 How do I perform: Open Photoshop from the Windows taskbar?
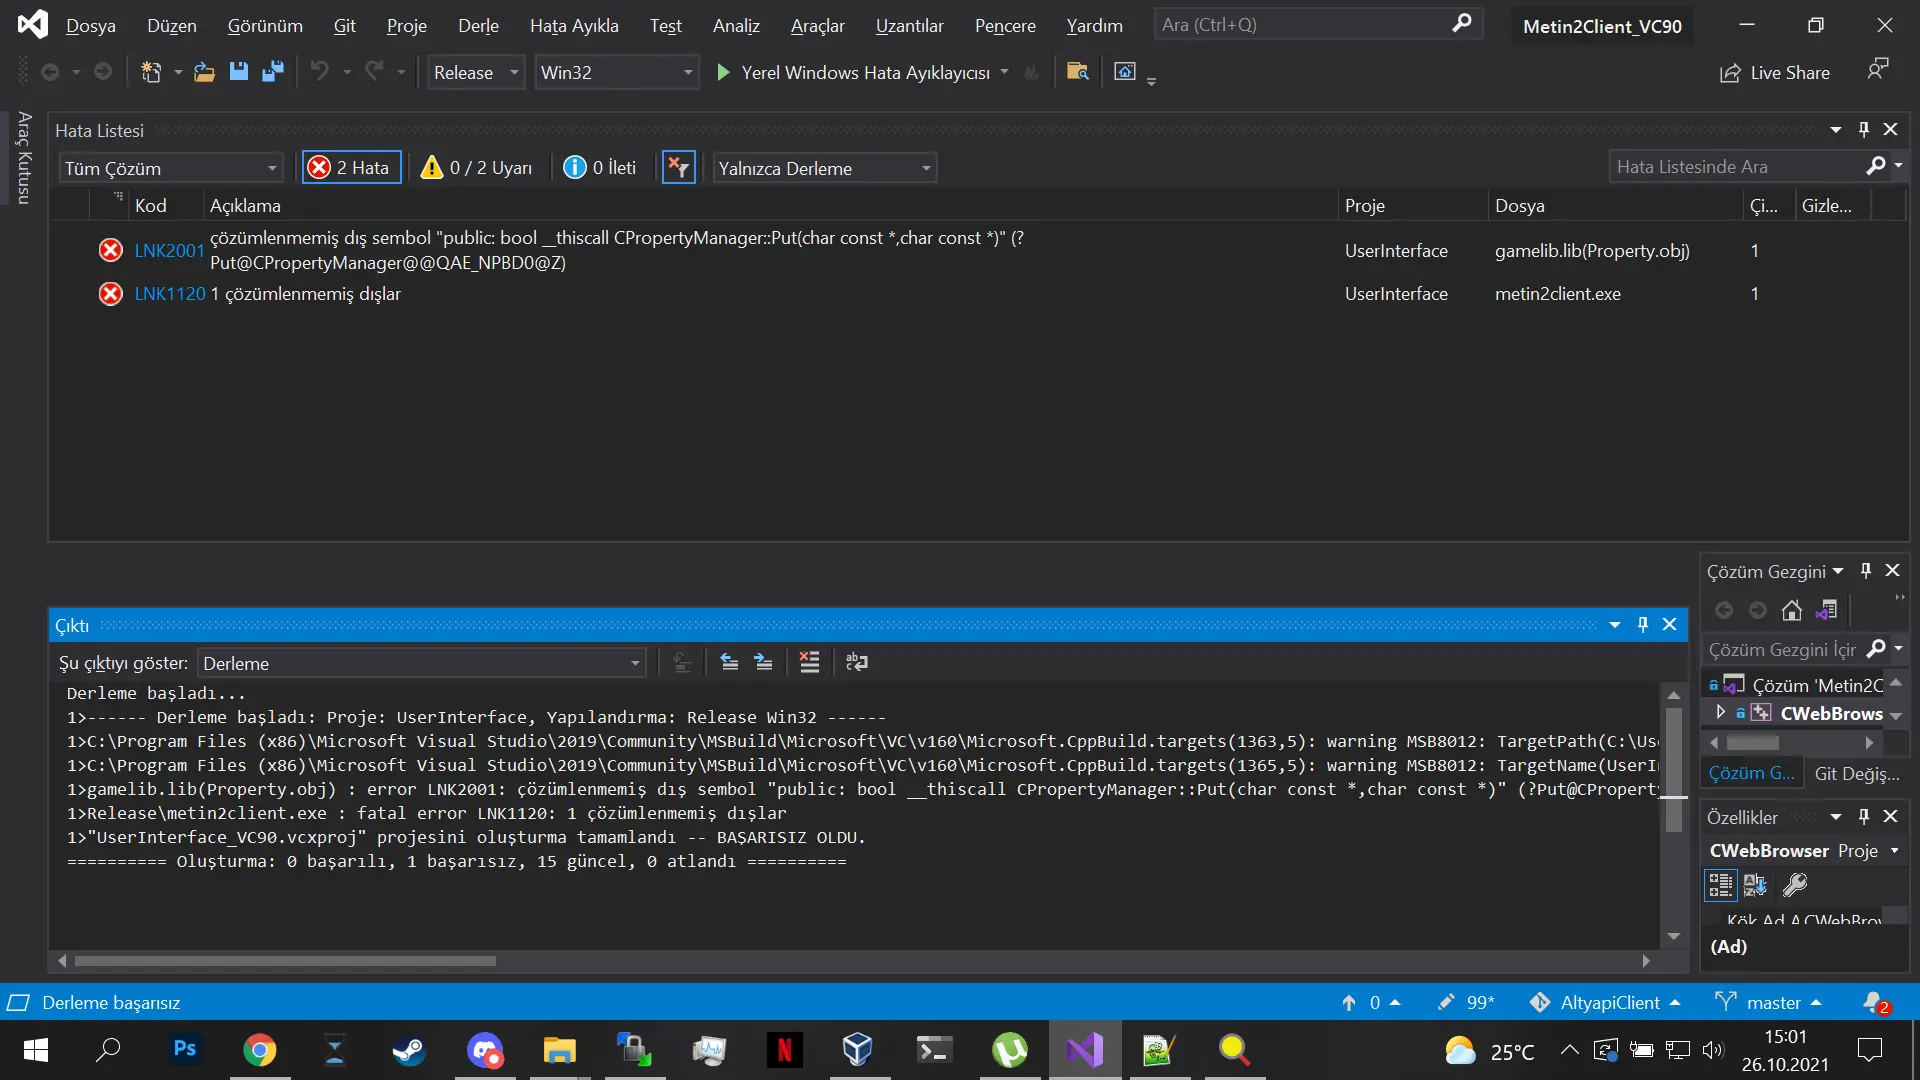click(185, 1050)
